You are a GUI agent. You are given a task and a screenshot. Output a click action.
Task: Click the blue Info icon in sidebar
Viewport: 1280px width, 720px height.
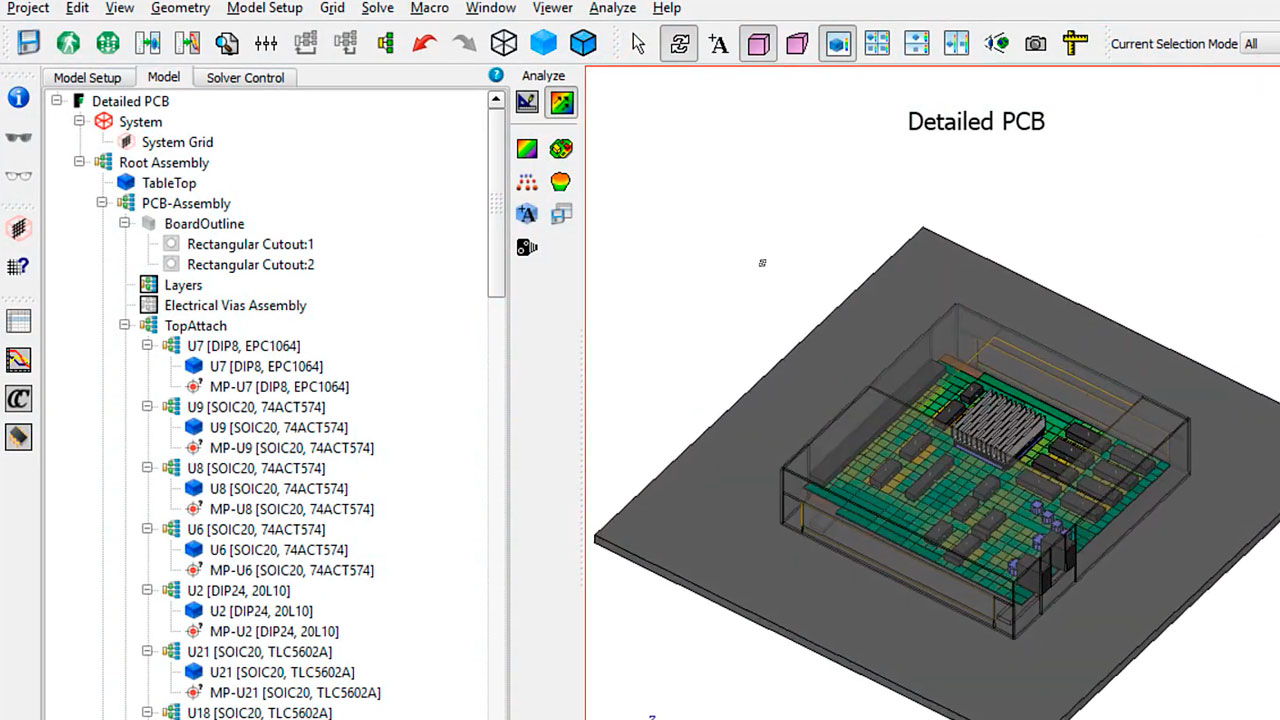(18, 98)
